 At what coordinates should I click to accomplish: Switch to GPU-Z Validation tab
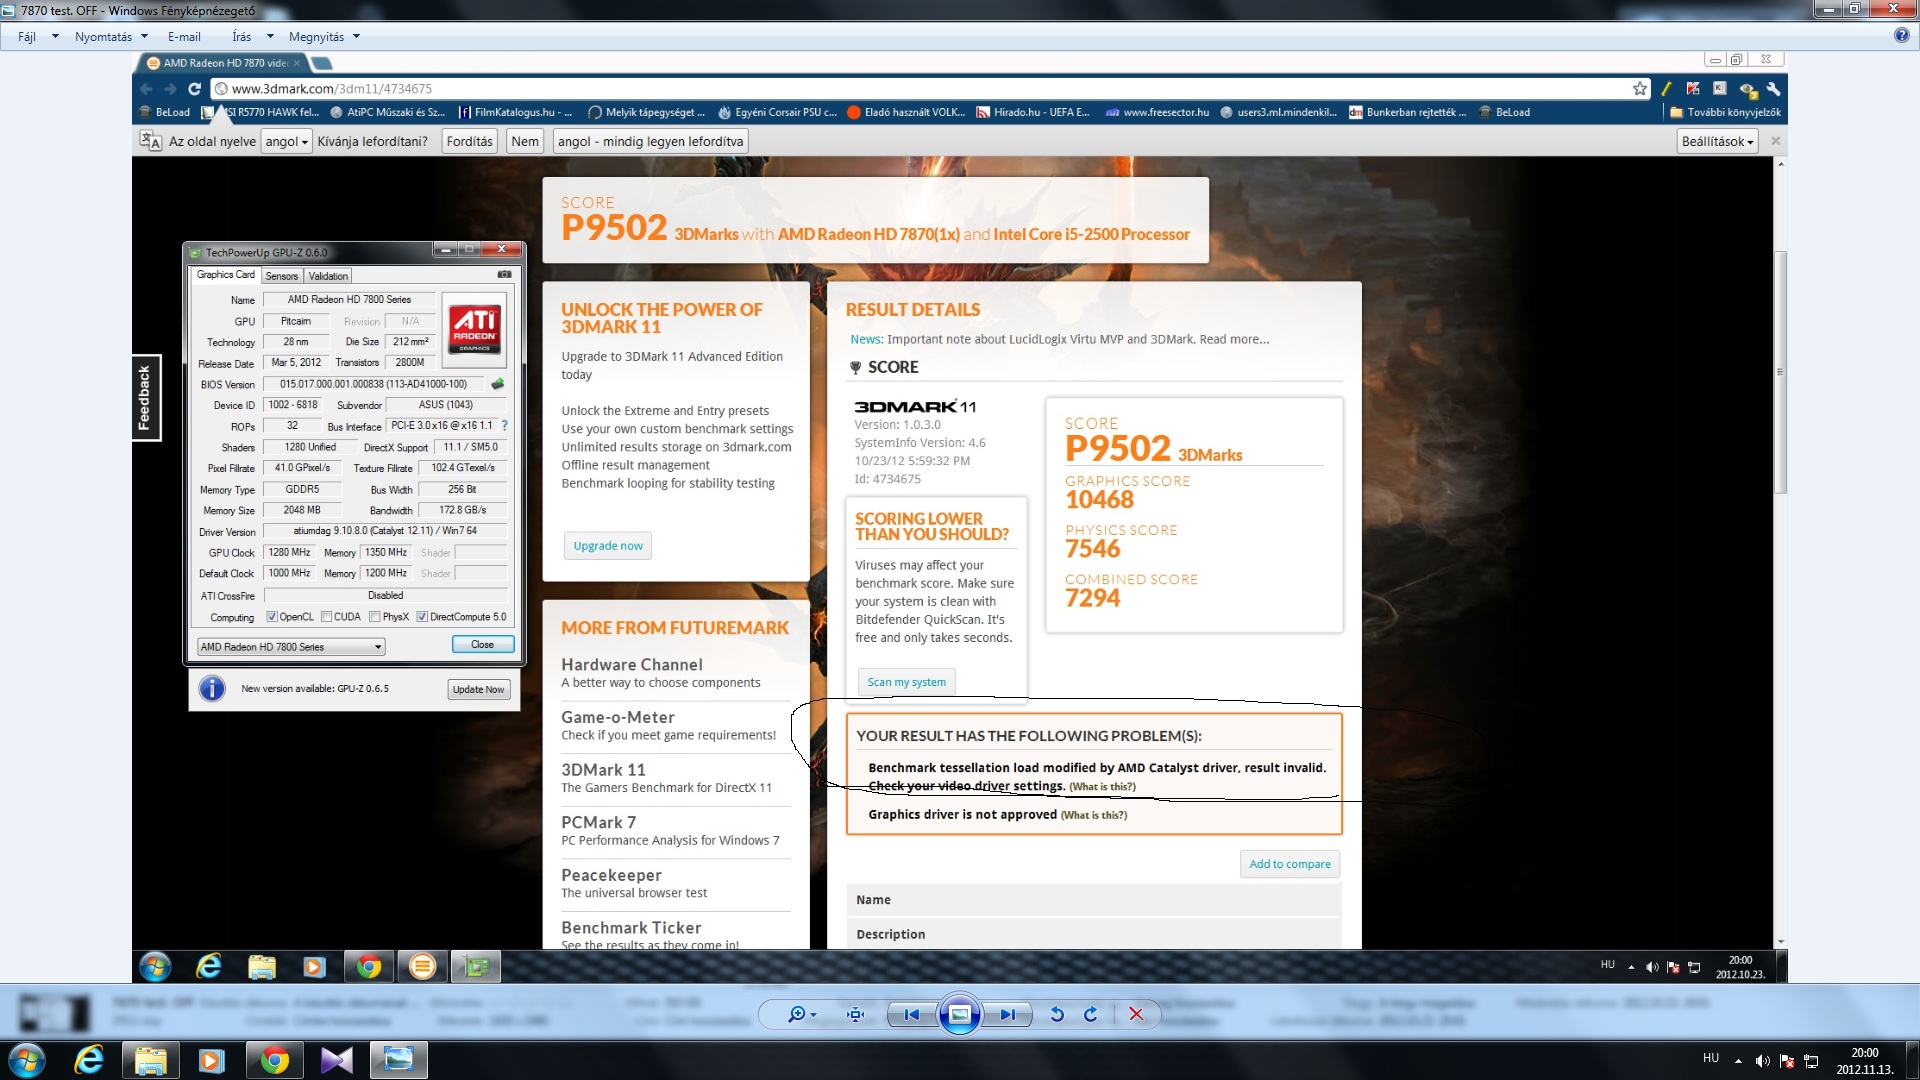328,276
